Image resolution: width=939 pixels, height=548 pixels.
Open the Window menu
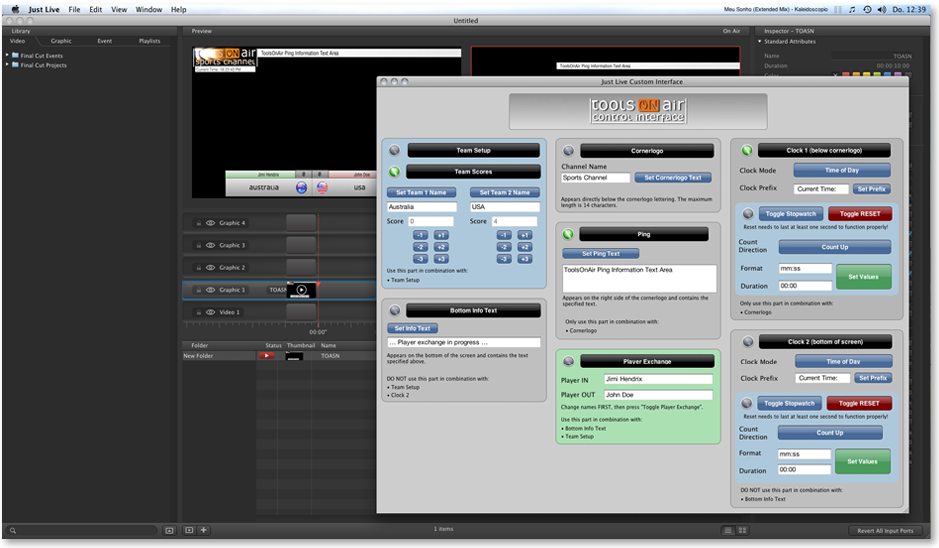pyautogui.click(x=149, y=10)
